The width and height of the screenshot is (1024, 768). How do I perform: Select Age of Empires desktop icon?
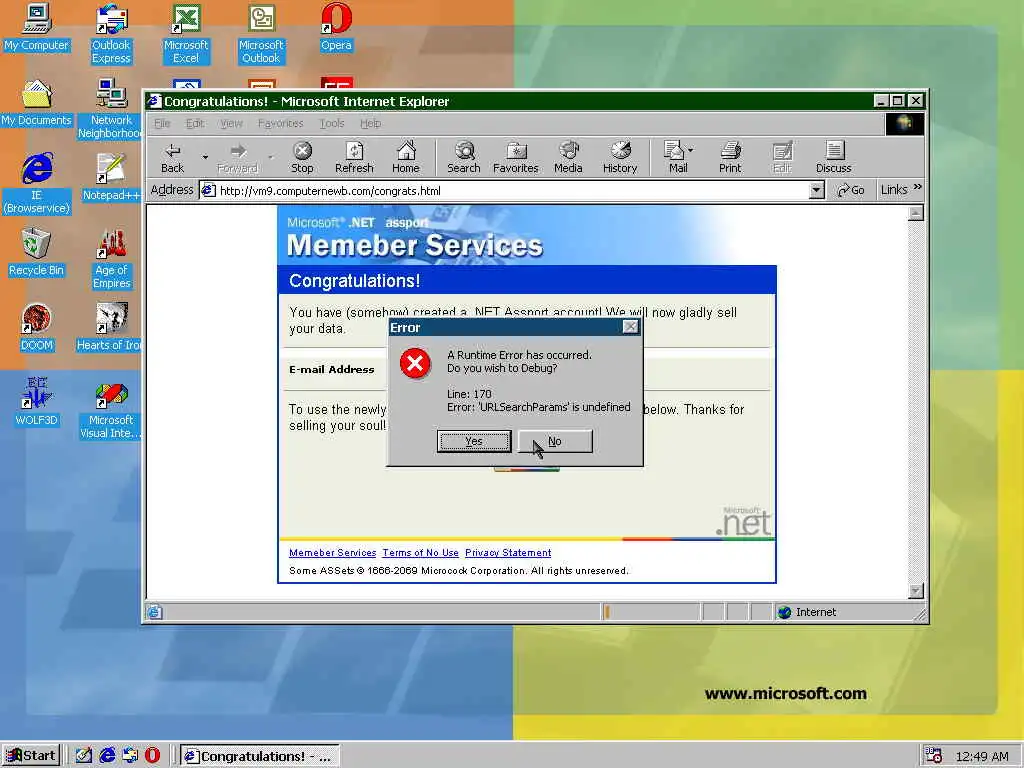pyautogui.click(x=112, y=259)
